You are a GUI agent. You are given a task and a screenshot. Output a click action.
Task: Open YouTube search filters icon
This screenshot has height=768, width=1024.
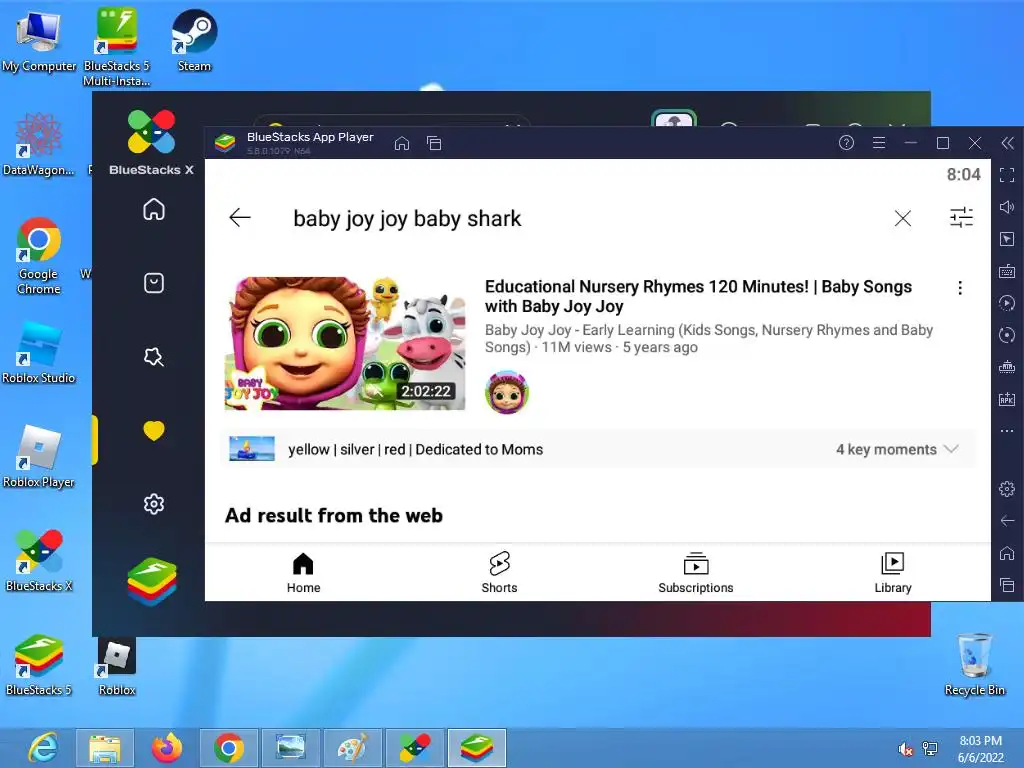pyautogui.click(x=961, y=217)
